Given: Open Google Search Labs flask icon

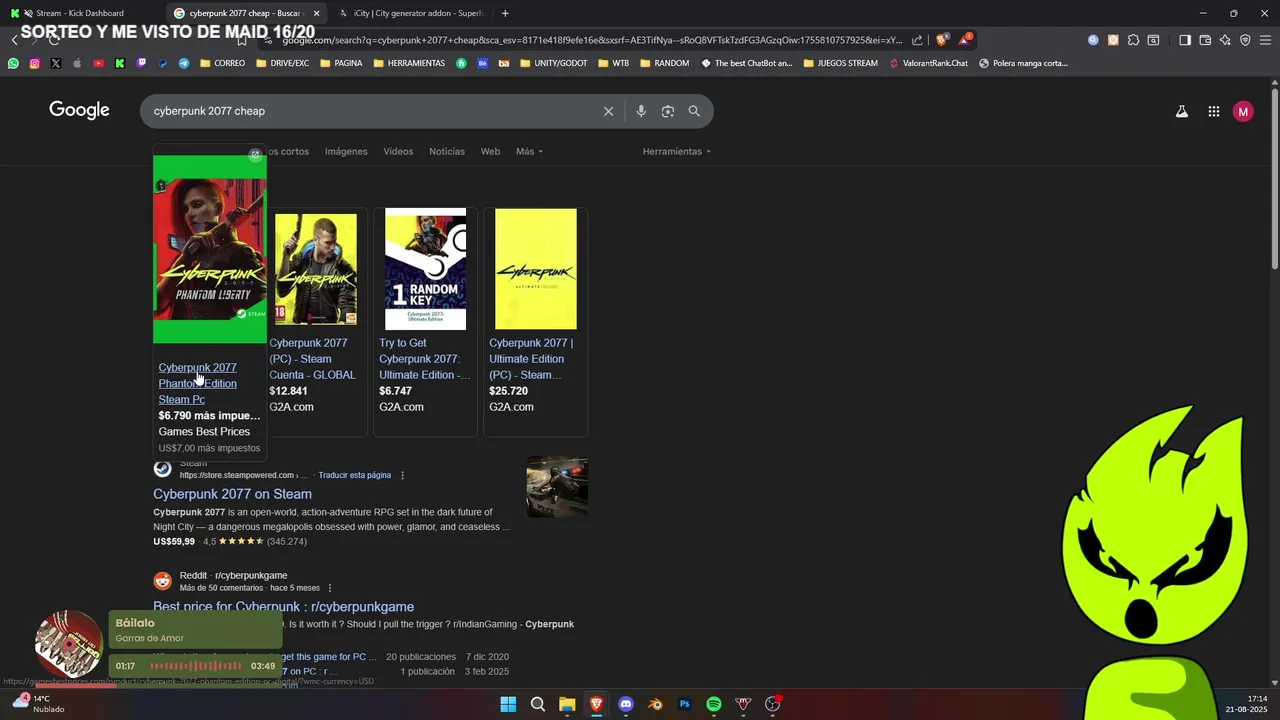Looking at the screenshot, I should coord(1182,112).
